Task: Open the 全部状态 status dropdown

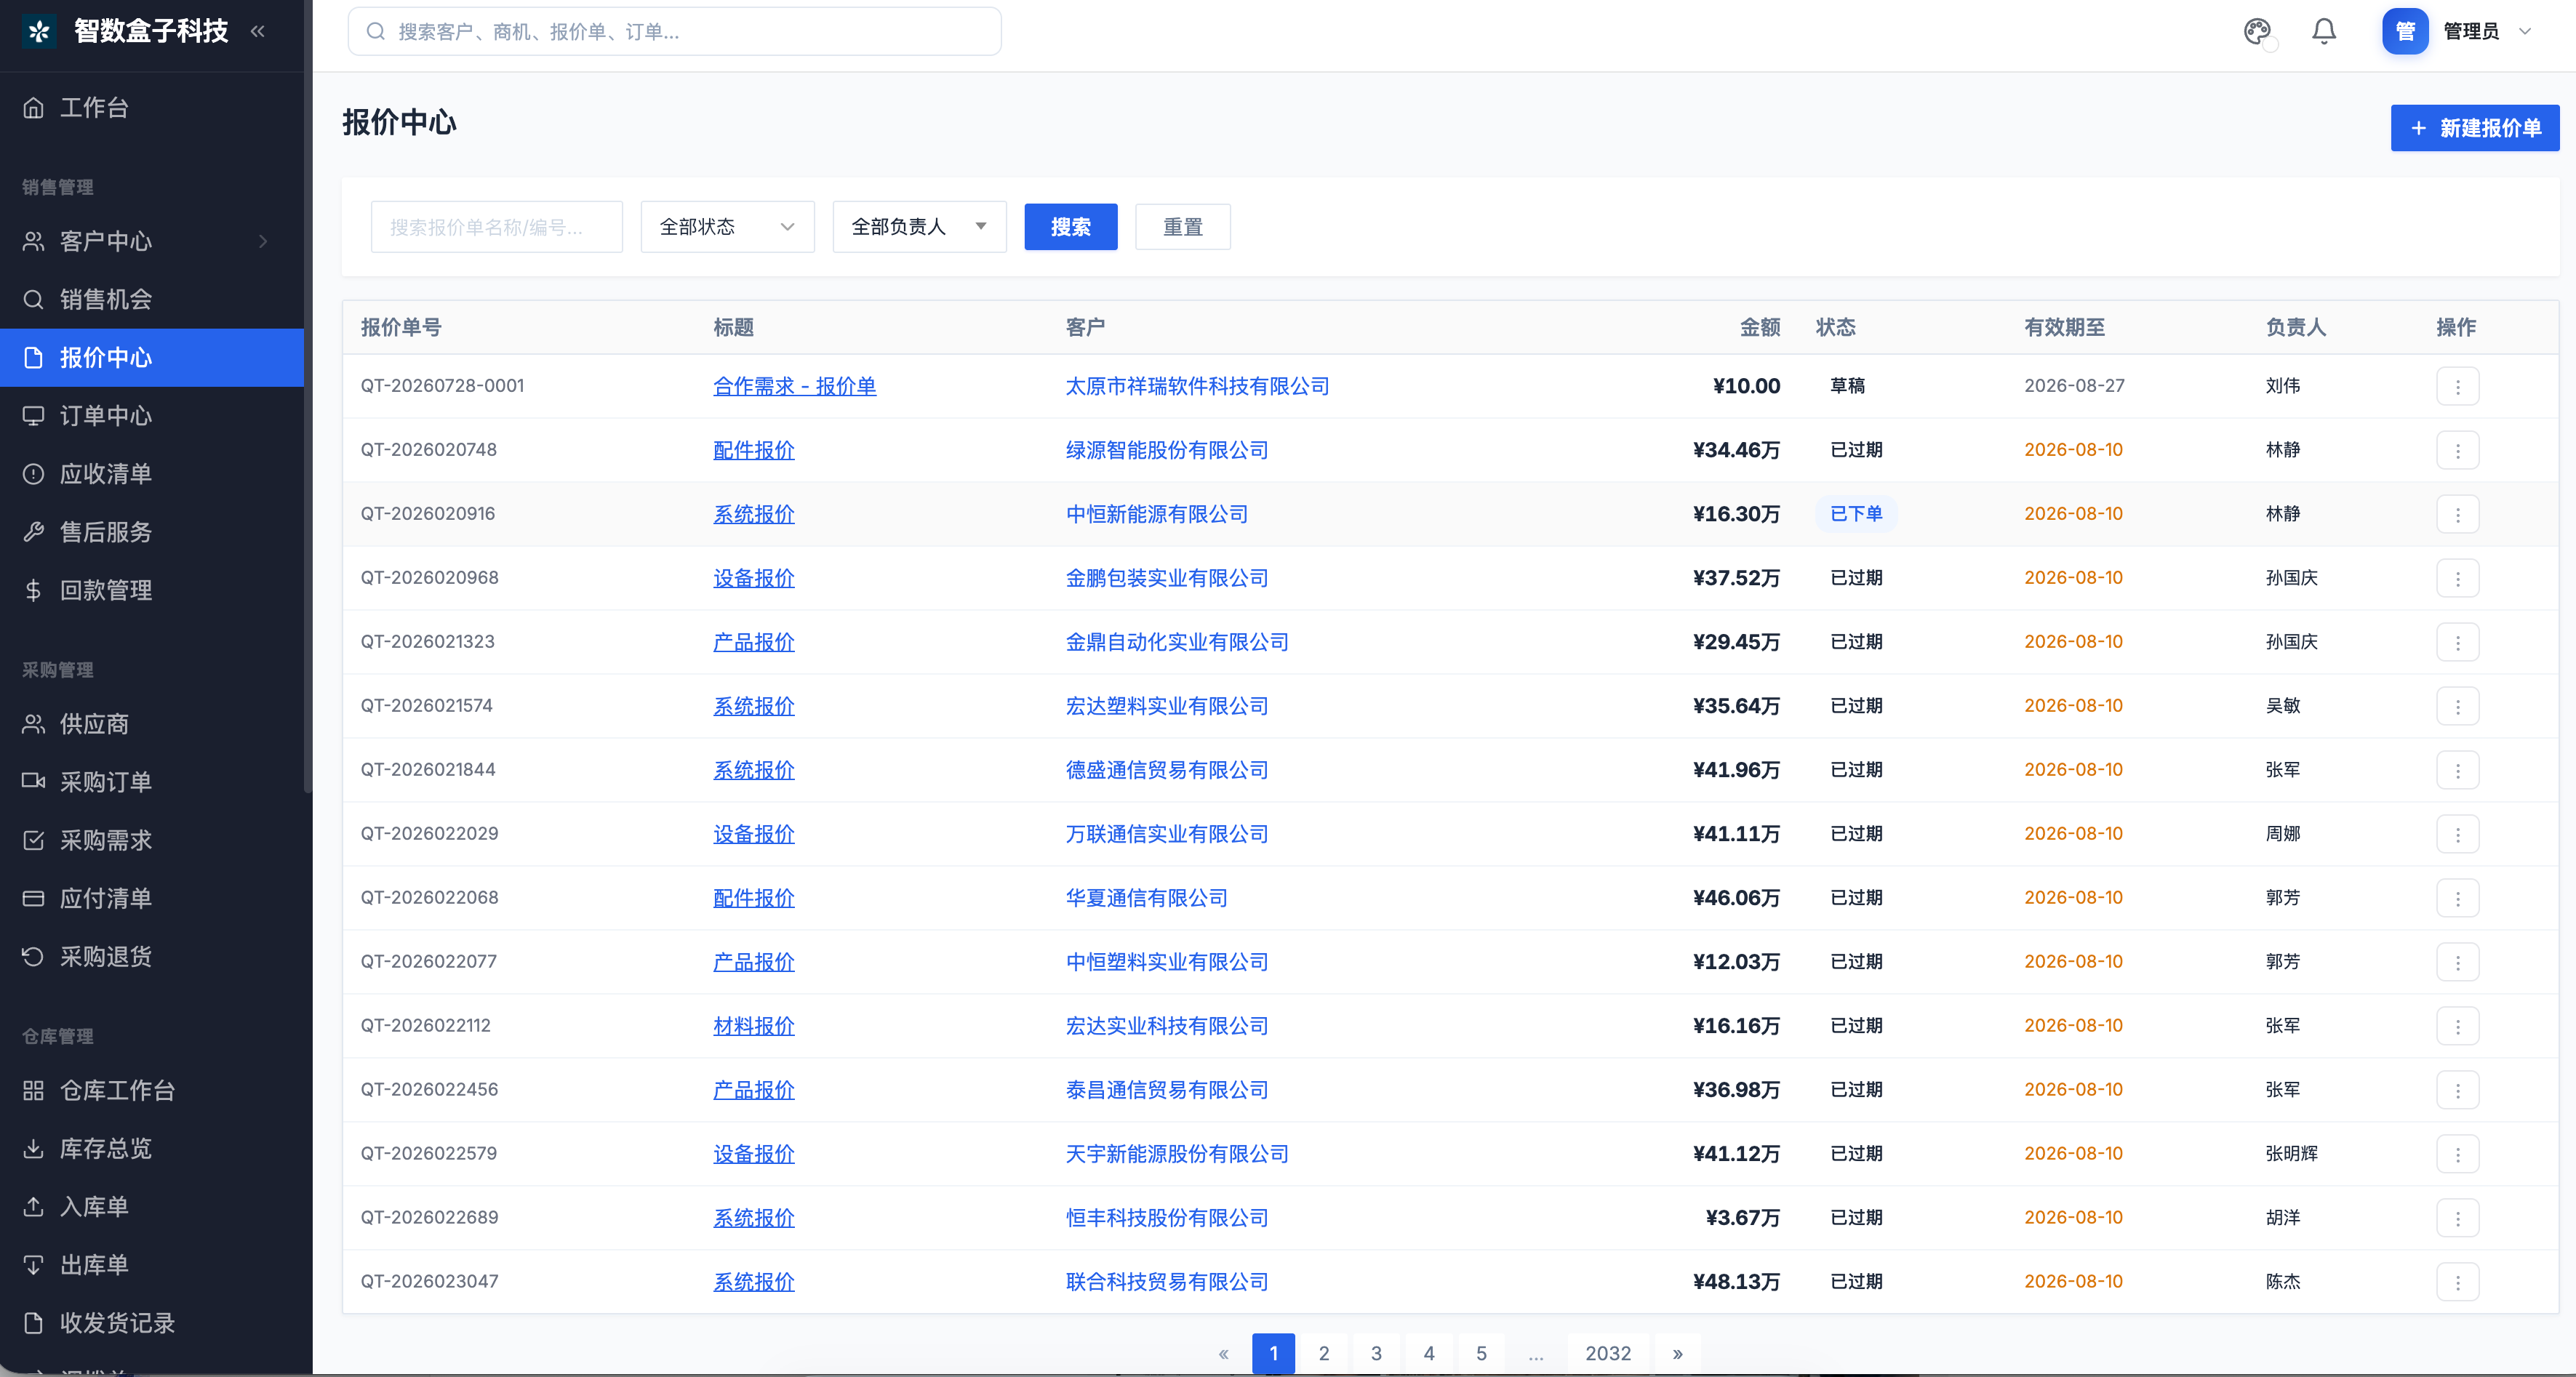Action: (x=727, y=227)
